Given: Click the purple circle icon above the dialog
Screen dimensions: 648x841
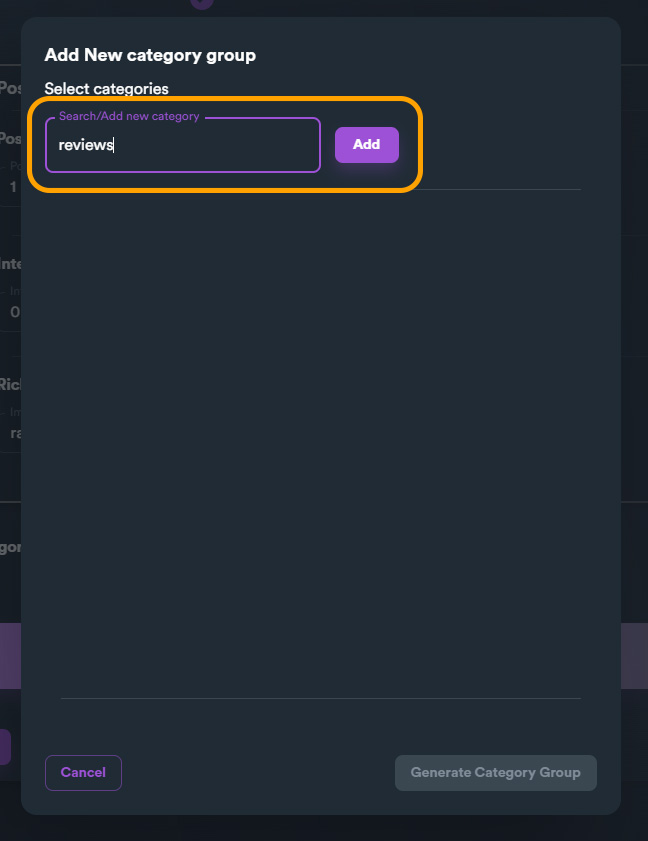Looking at the screenshot, I should (x=202, y=3).
